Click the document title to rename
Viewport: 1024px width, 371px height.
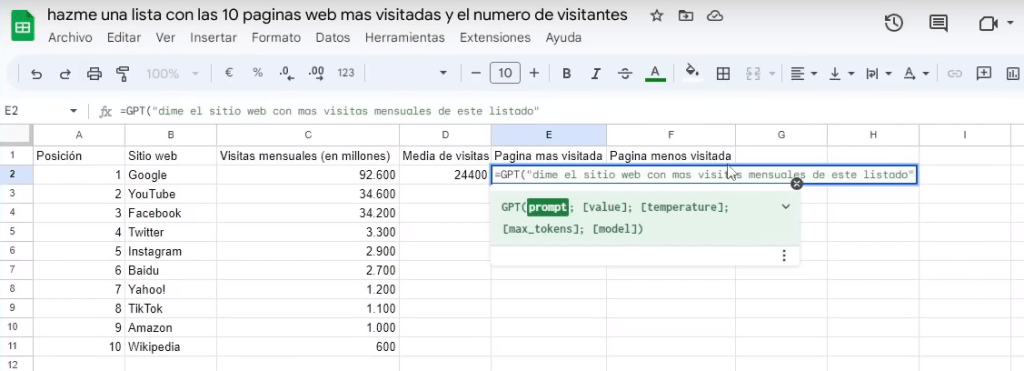point(338,15)
